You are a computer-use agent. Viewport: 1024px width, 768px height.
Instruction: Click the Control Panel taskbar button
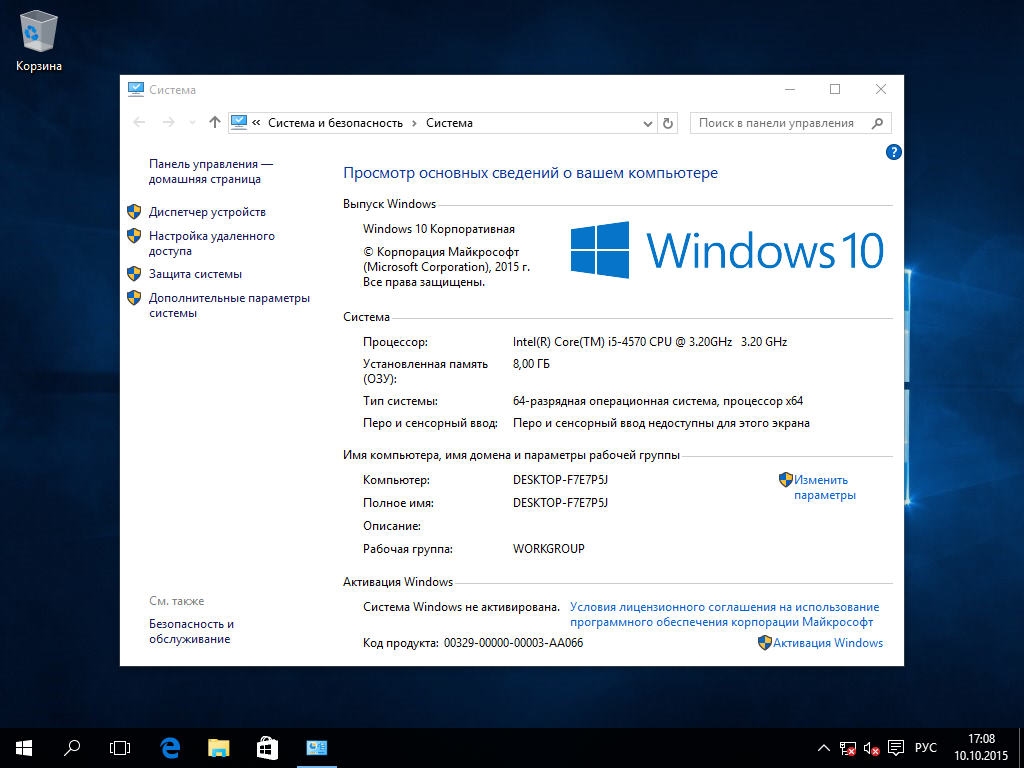pyautogui.click(x=317, y=748)
